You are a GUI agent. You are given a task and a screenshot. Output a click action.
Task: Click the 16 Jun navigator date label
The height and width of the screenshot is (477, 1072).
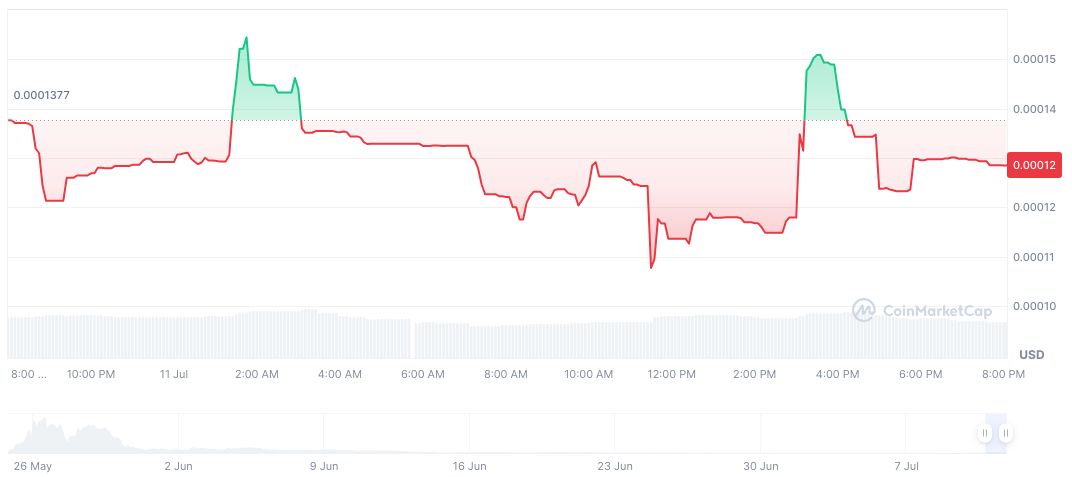coord(469,466)
